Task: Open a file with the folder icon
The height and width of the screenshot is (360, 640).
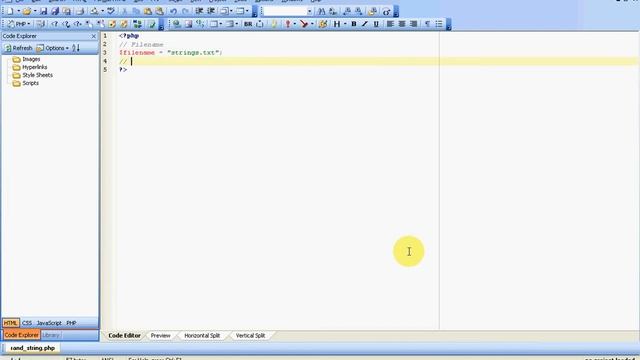Action: click(27, 11)
